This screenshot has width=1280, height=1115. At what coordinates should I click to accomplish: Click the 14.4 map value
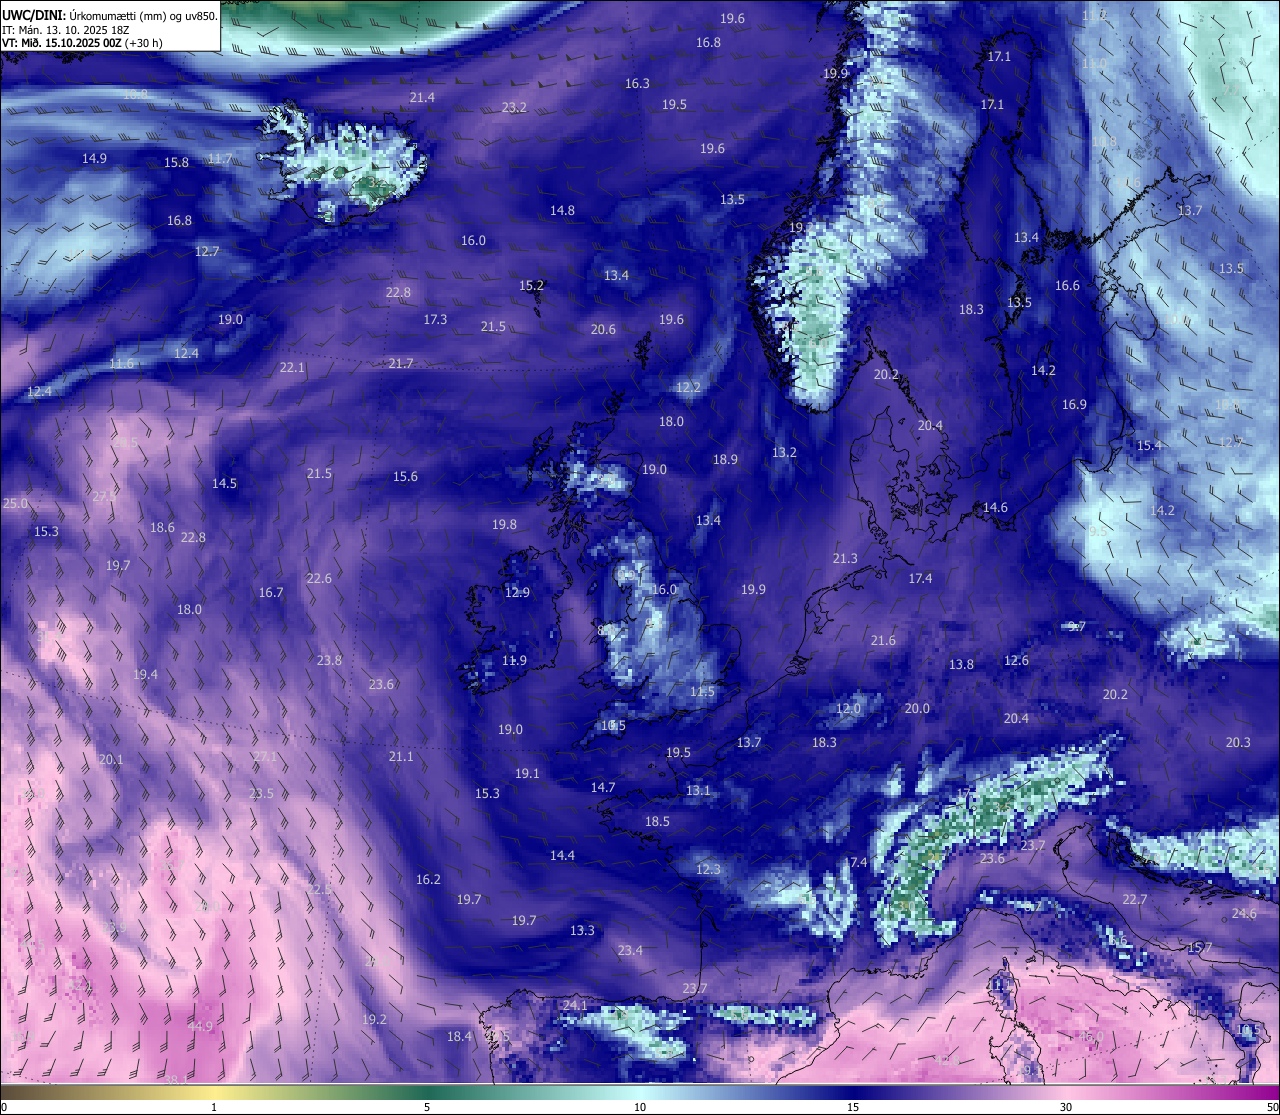562,855
